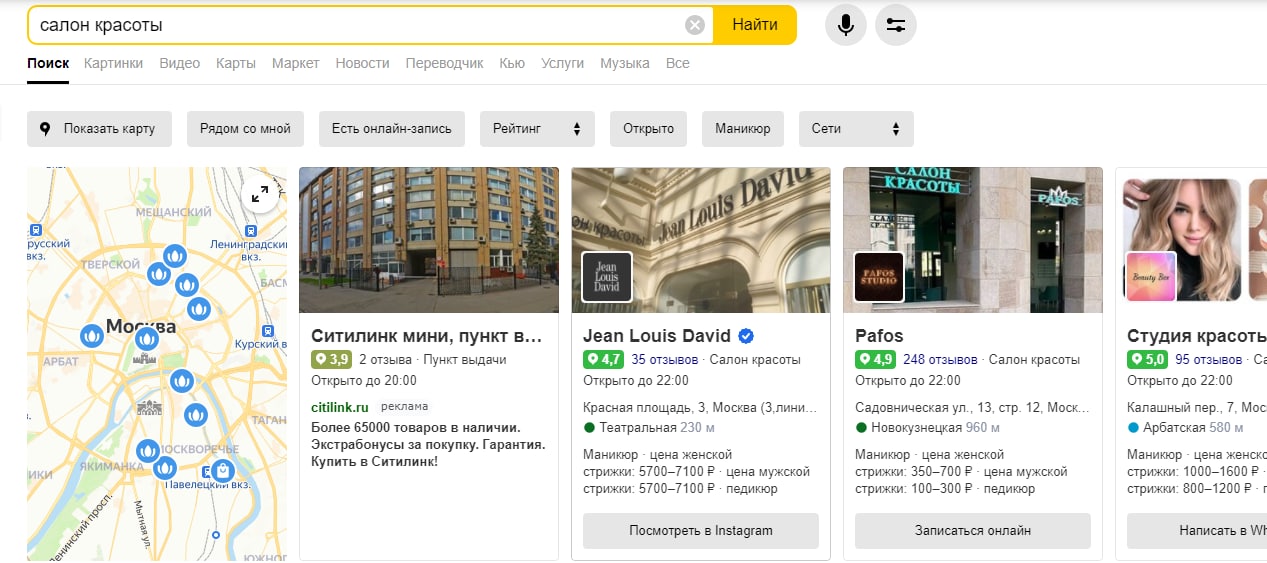This screenshot has width=1267, height=563.
Task: Click the 3,9 rating badge for Ситилинк
Action: (331, 359)
